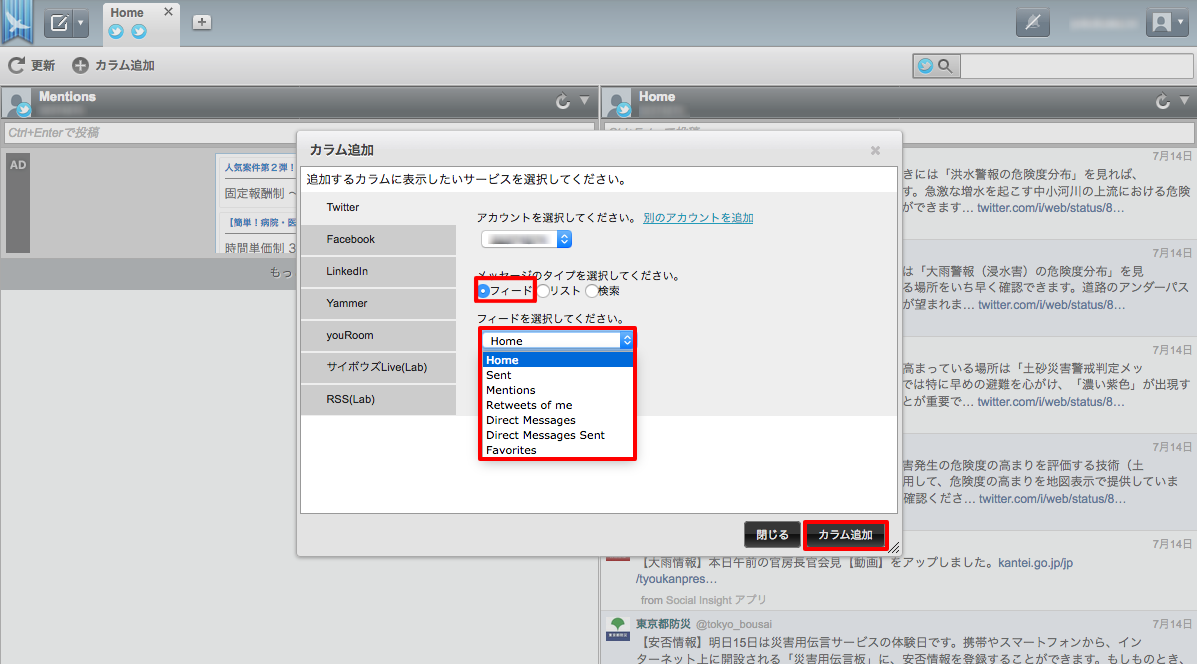Choose Direct Messages option

coord(557,421)
